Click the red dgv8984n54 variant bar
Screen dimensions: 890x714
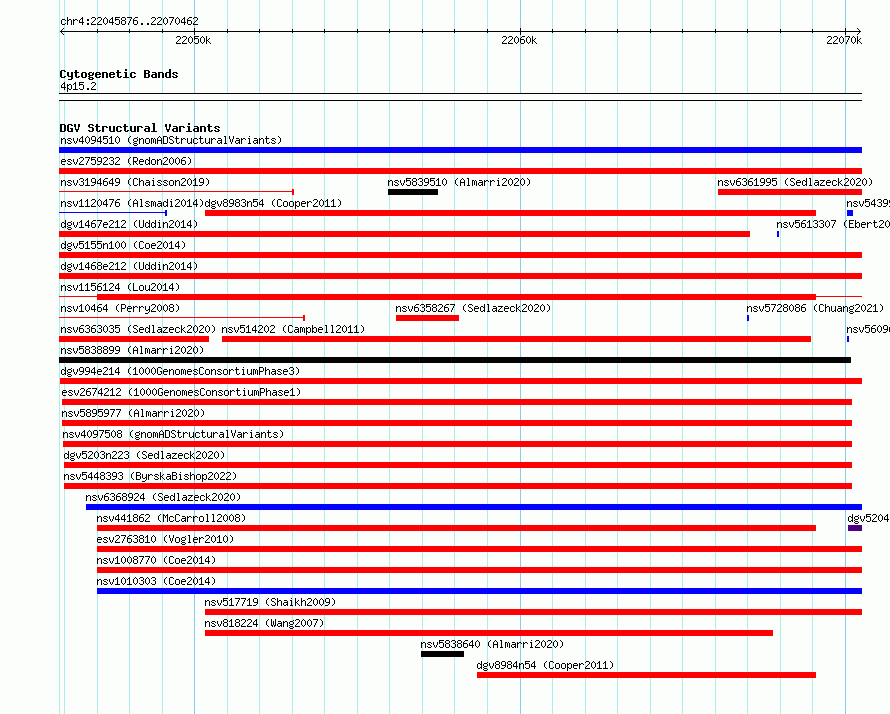[646, 675]
